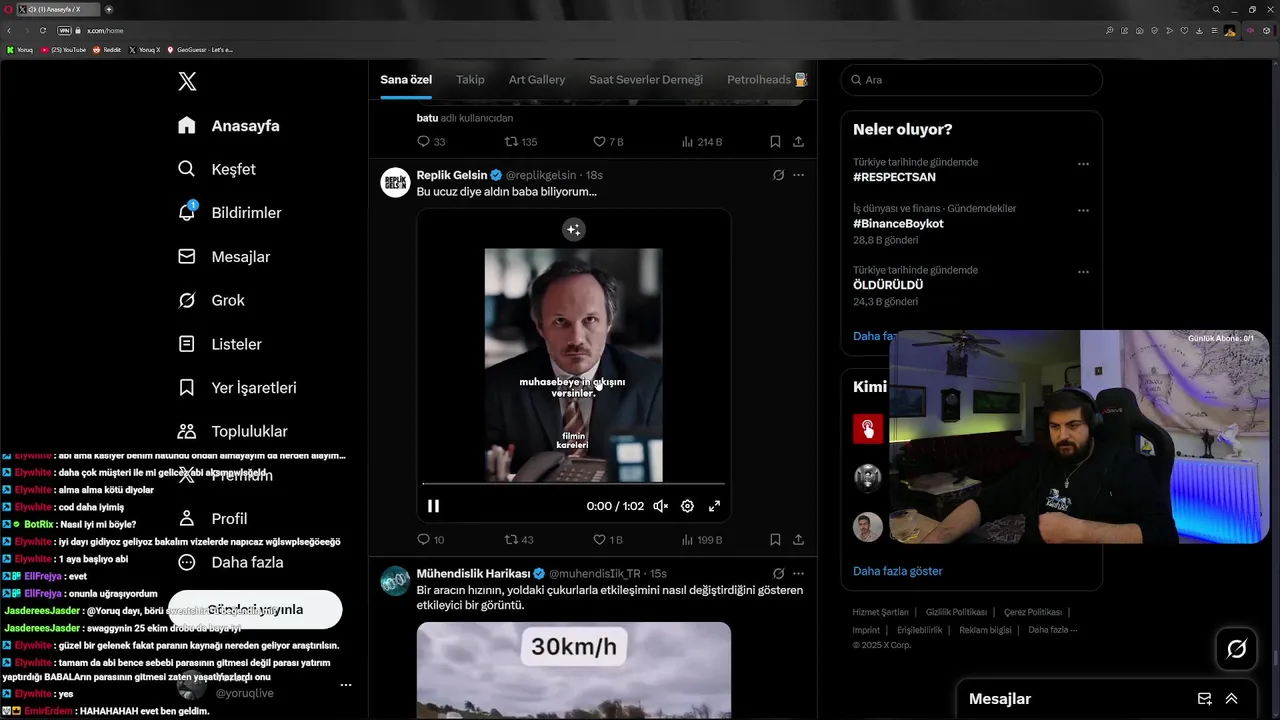Open Daha fazla menu in sidebar
This screenshot has width=1280, height=720.
tap(230, 562)
